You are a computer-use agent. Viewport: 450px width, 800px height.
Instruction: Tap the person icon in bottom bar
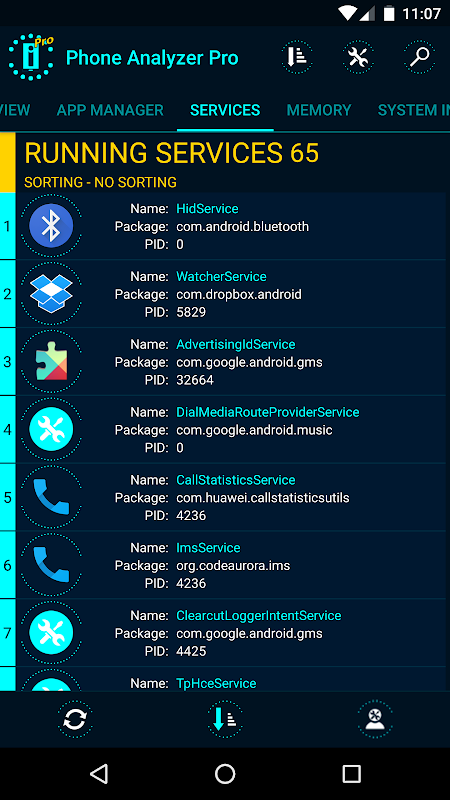[x=375, y=719]
